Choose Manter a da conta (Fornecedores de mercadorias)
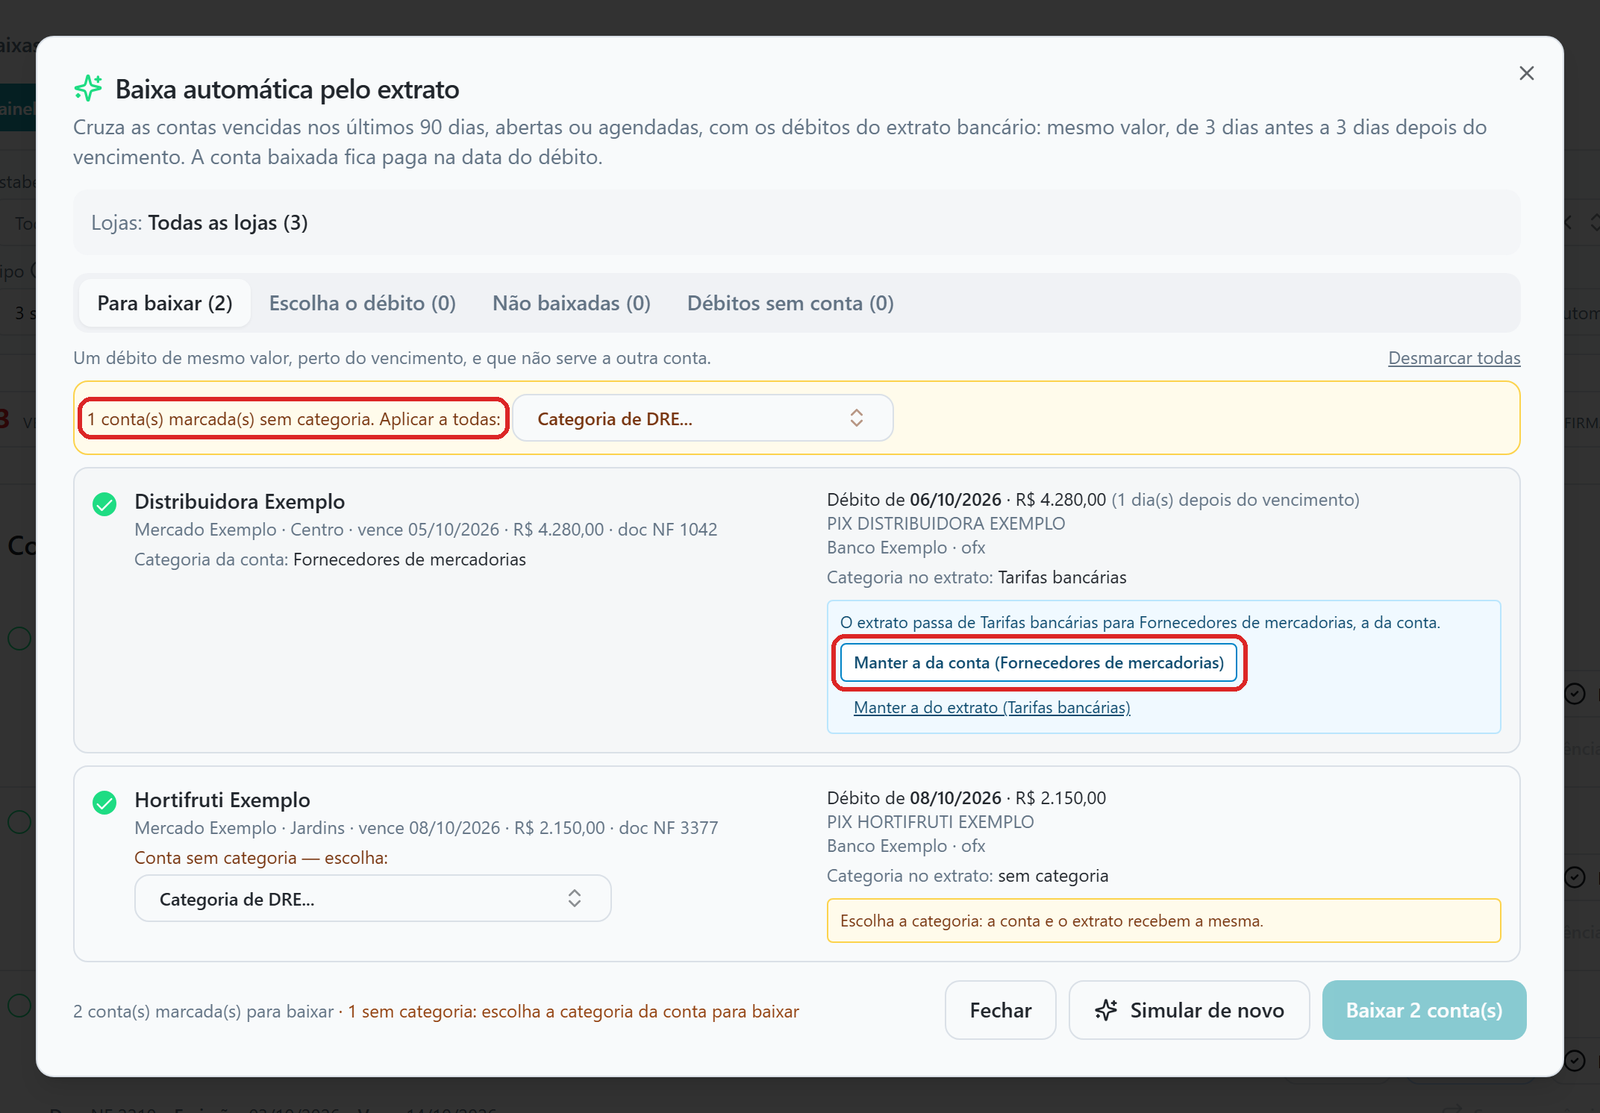This screenshot has height=1113, width=1600. click(x=1039, y=663)
